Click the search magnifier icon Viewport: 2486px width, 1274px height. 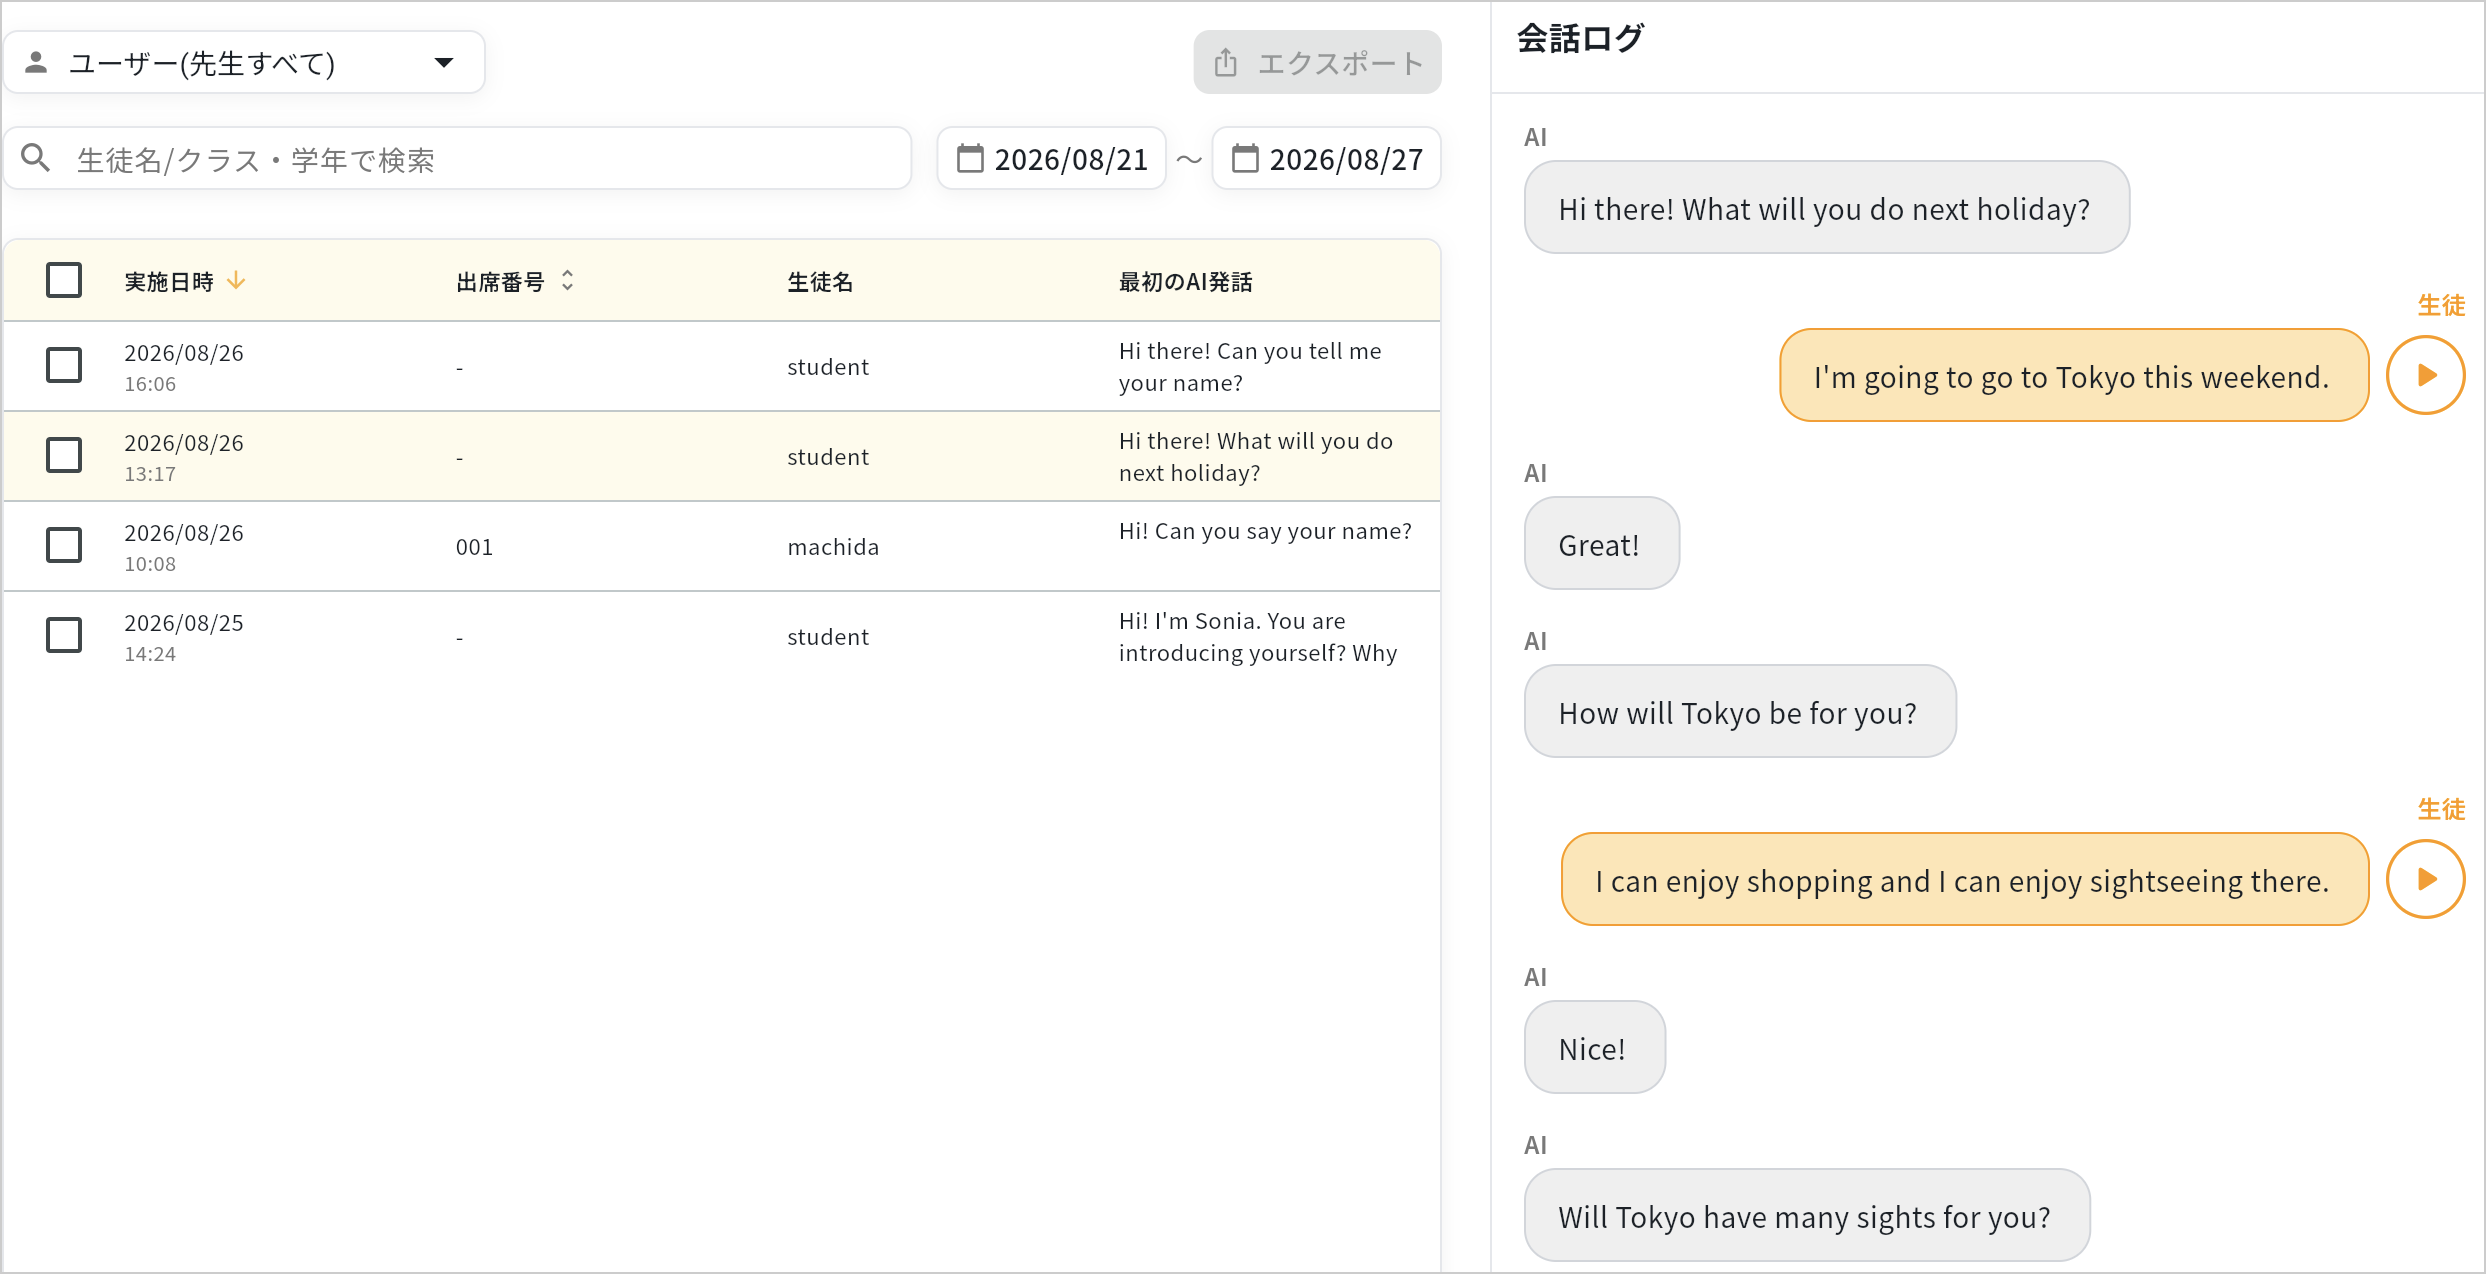click(36, 158)
